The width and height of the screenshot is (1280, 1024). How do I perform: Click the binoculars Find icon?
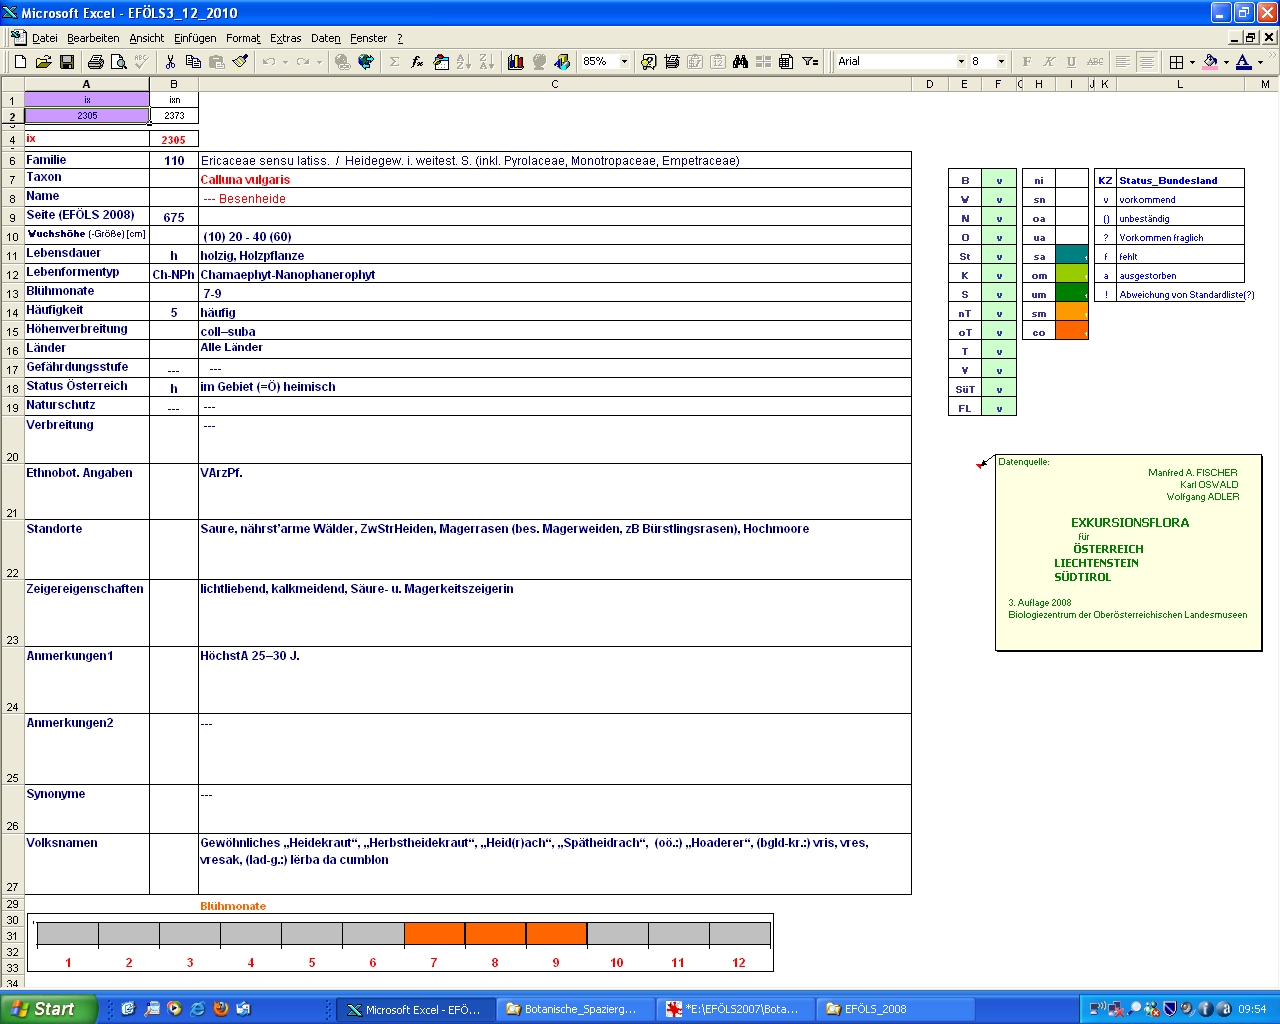click(740, 62)
